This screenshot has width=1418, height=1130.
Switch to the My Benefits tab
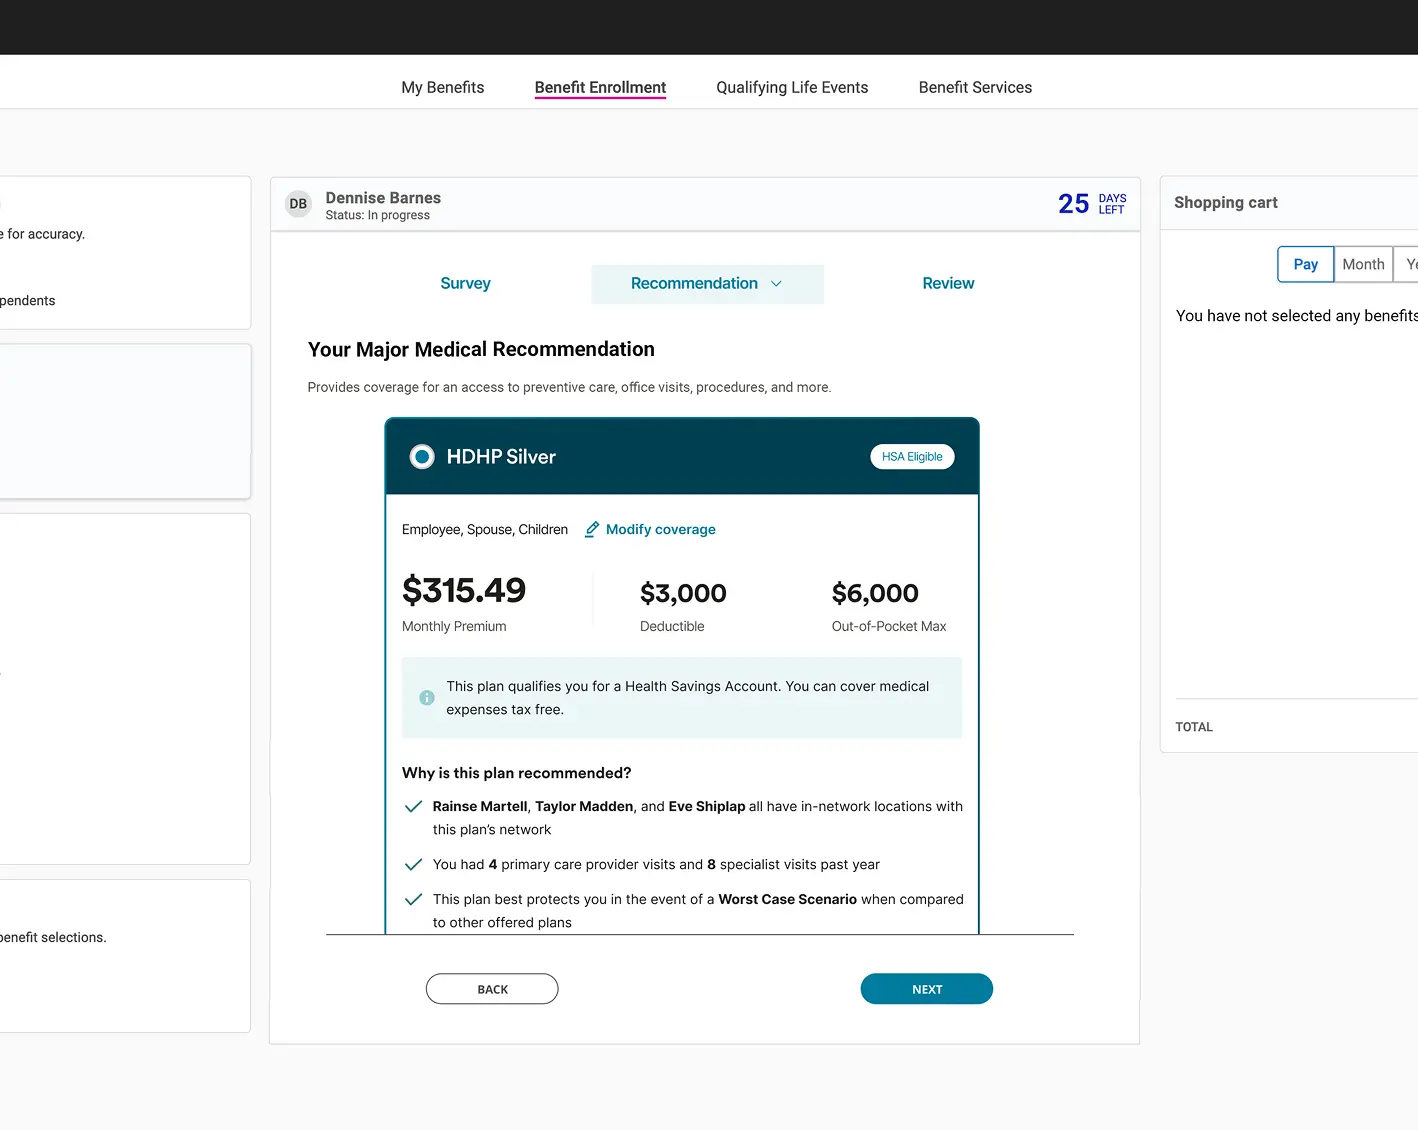tap(442, 87)
